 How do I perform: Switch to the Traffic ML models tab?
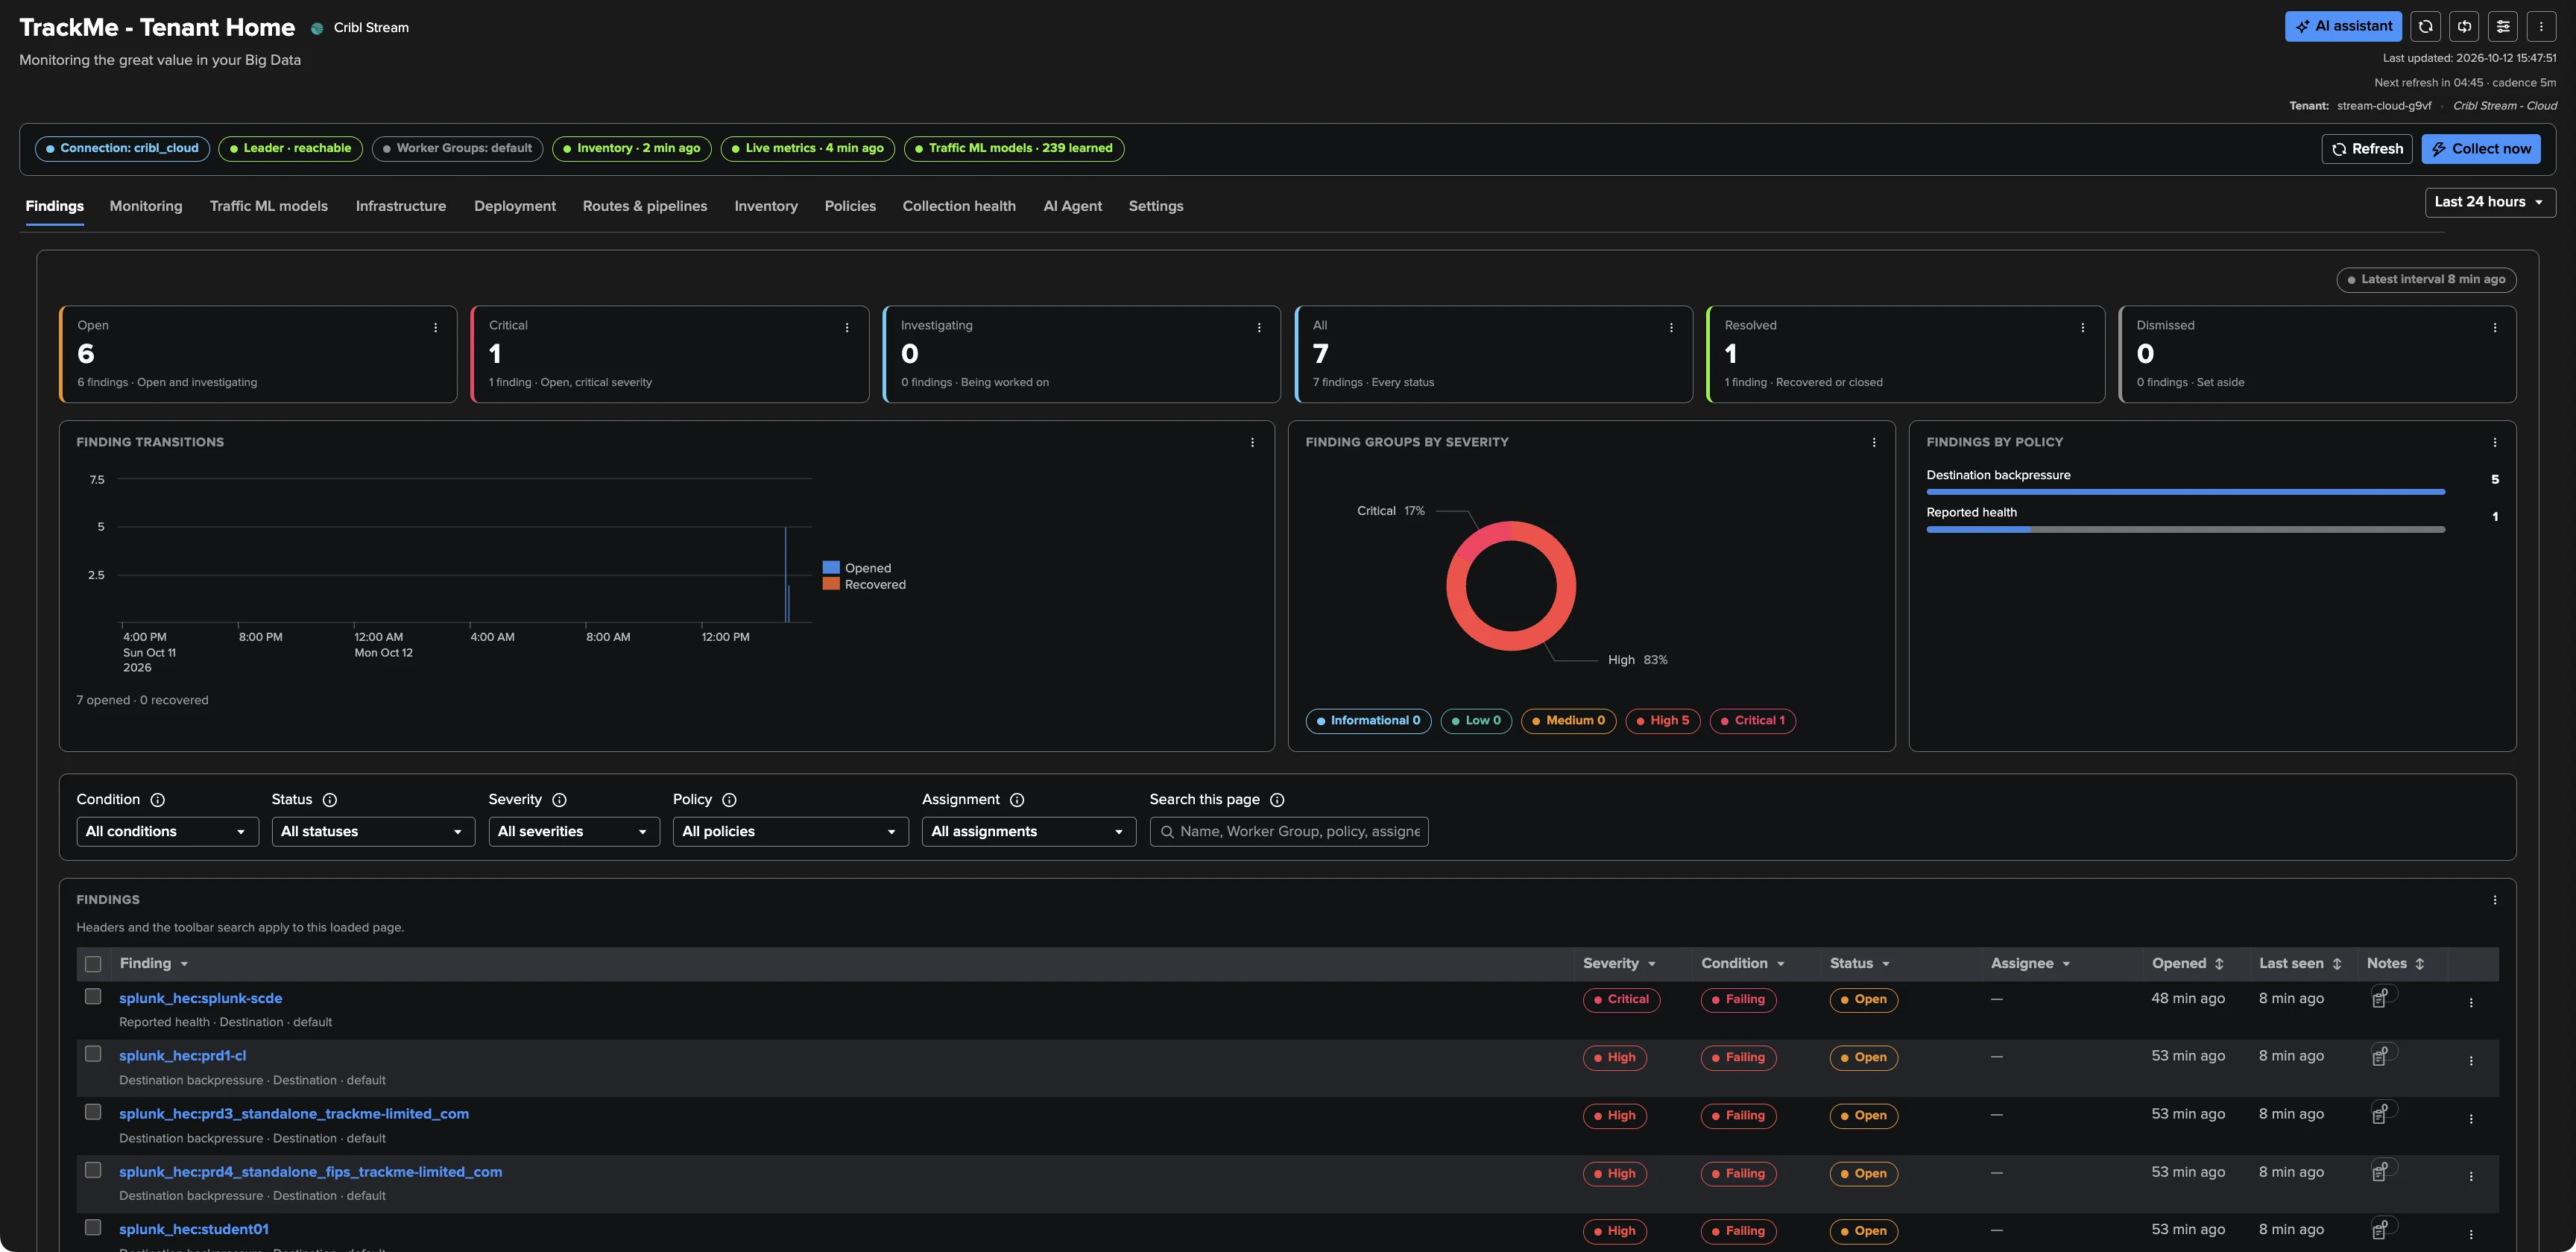[269, 206]
